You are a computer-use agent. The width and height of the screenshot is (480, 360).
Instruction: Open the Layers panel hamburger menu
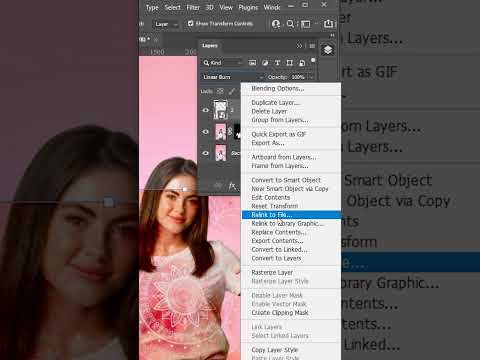point(312,46)
